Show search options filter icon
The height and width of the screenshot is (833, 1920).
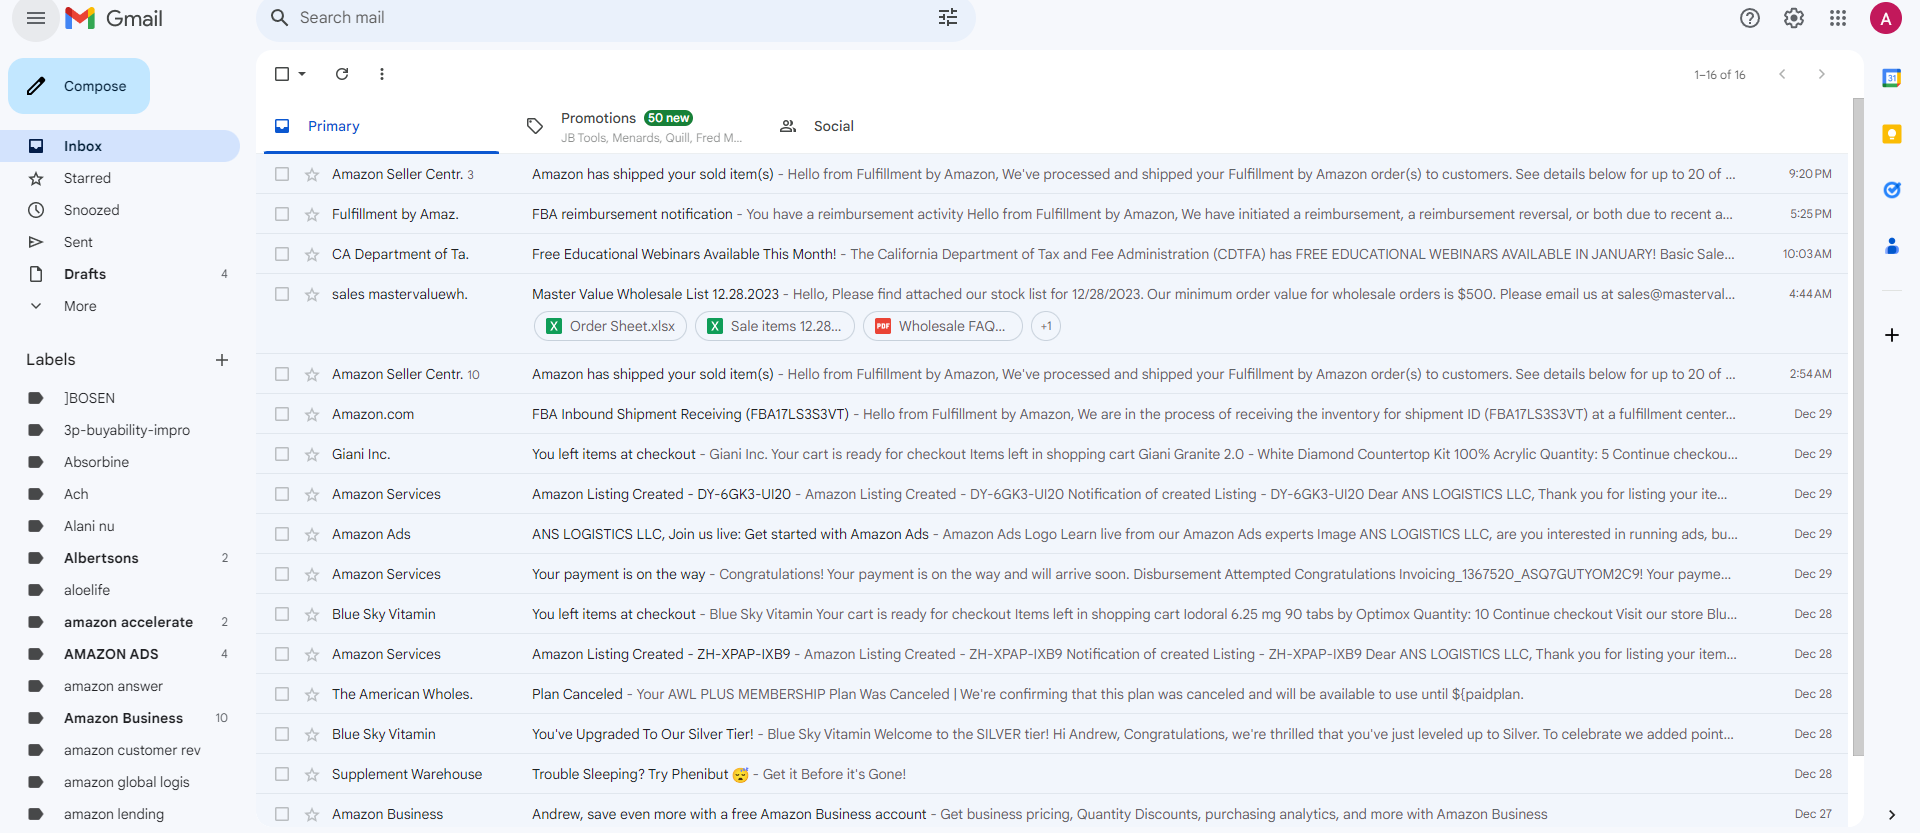click(948, 17)
